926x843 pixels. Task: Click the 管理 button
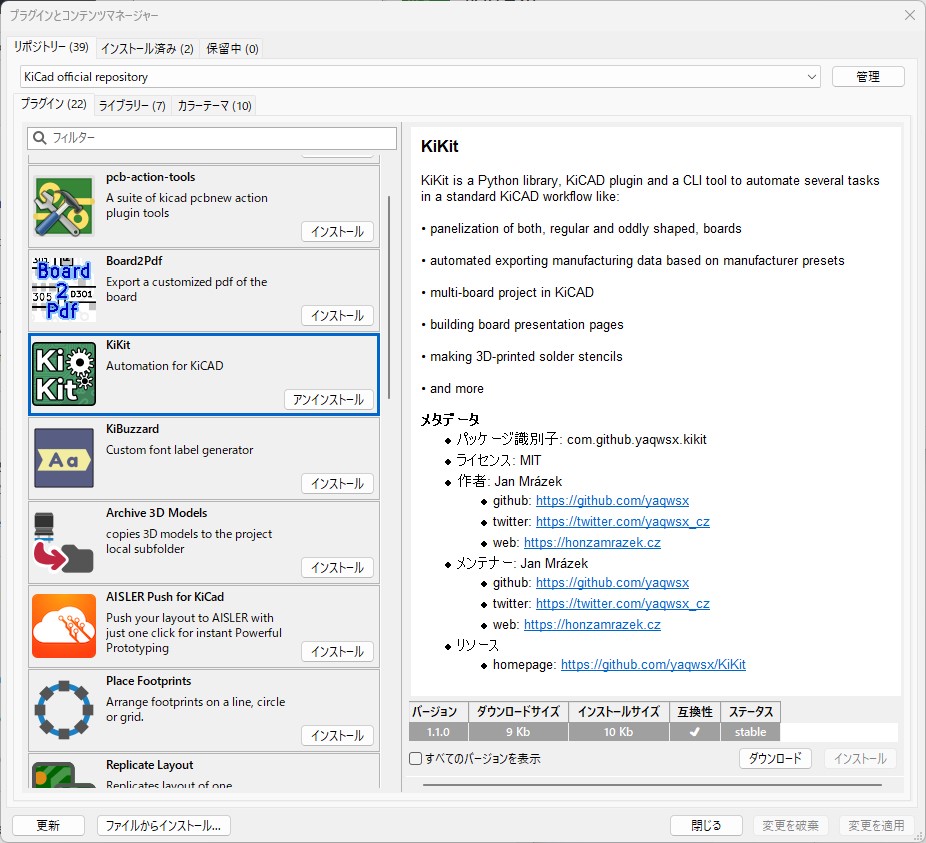click(867, 76)
